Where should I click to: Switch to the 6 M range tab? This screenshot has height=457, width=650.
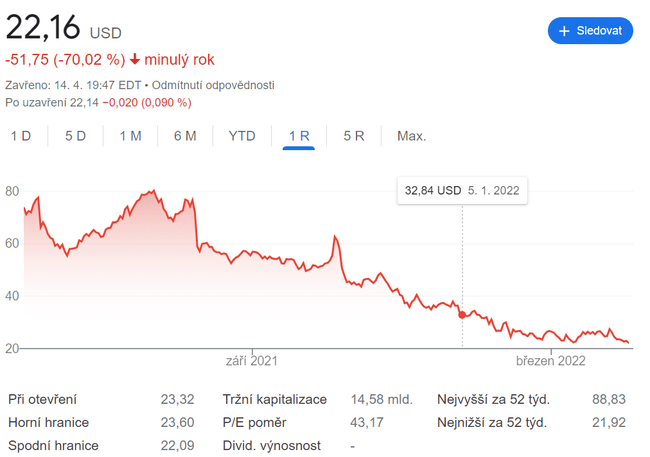[x=185, y=136]
